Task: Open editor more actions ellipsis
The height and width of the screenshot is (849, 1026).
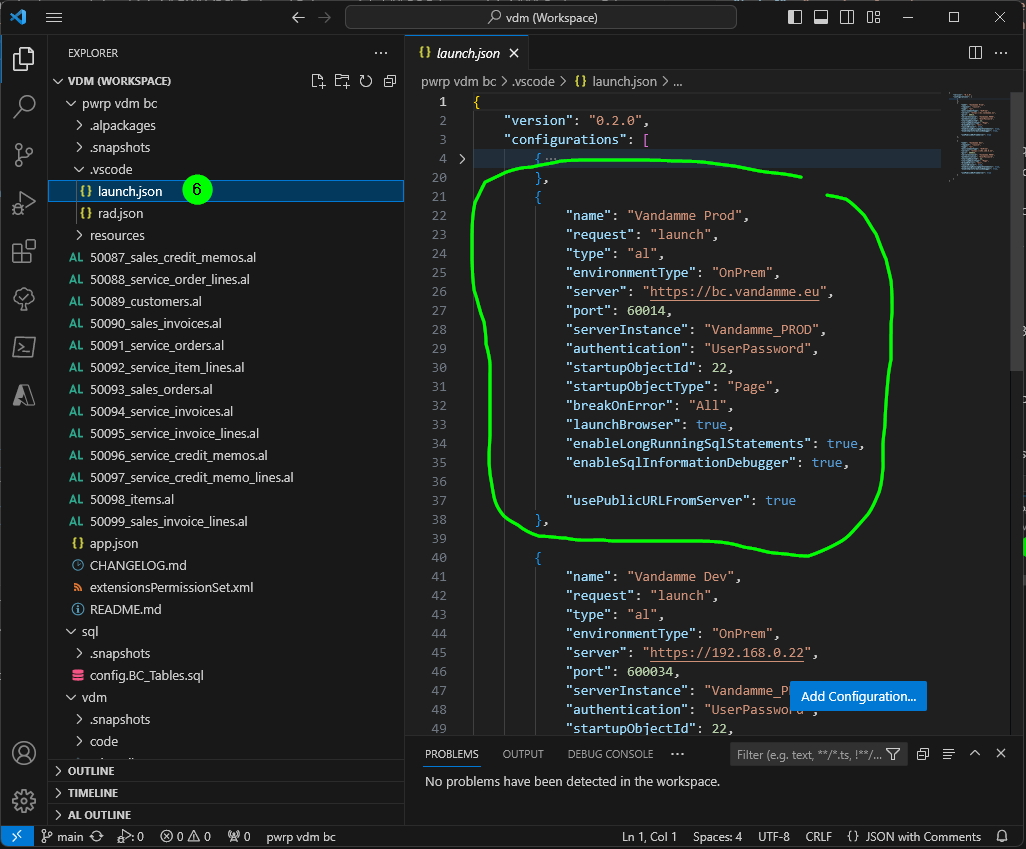Action: coord(1001,53)
